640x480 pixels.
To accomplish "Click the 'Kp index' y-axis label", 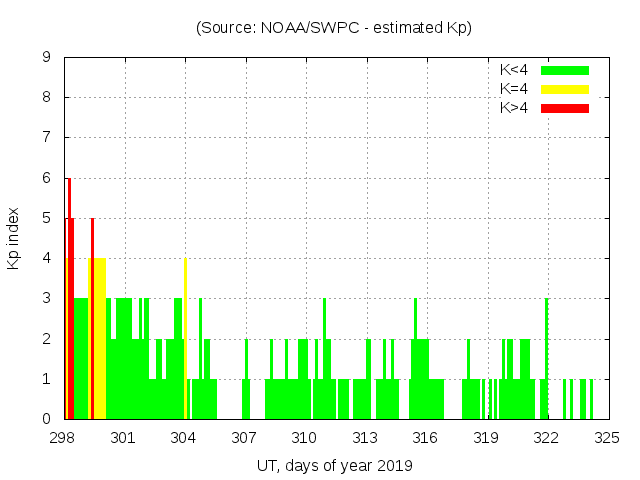I will click(x=14, y=238).
